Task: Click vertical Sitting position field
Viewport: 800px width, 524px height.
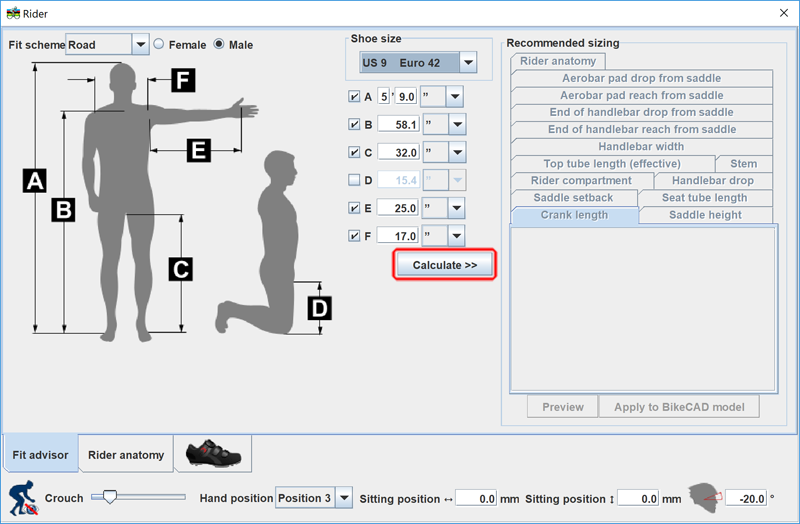Action: pyautogui.click(x=638, y=498)
